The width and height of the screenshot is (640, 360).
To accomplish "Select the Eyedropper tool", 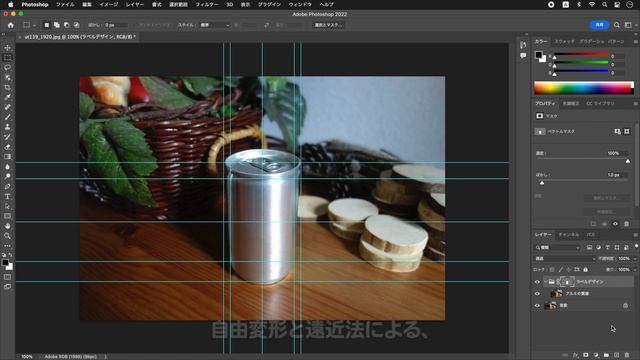I will (x=7, y=97).
